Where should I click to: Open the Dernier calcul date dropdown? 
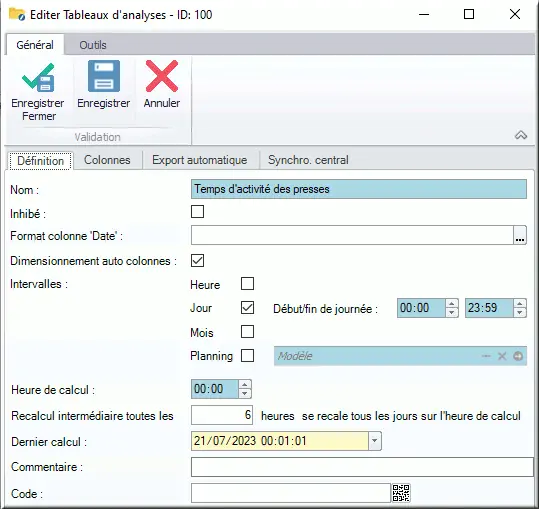(x=374, y=441)
